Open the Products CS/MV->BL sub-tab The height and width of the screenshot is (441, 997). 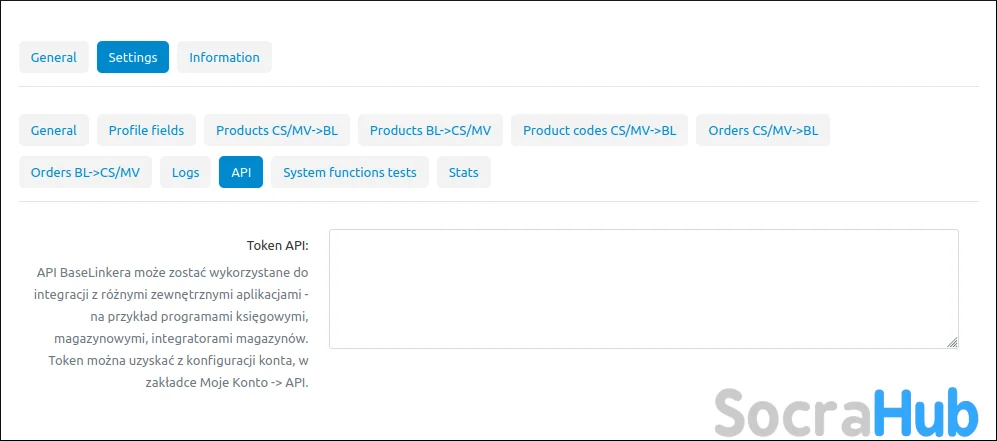[x=277, y=130]
